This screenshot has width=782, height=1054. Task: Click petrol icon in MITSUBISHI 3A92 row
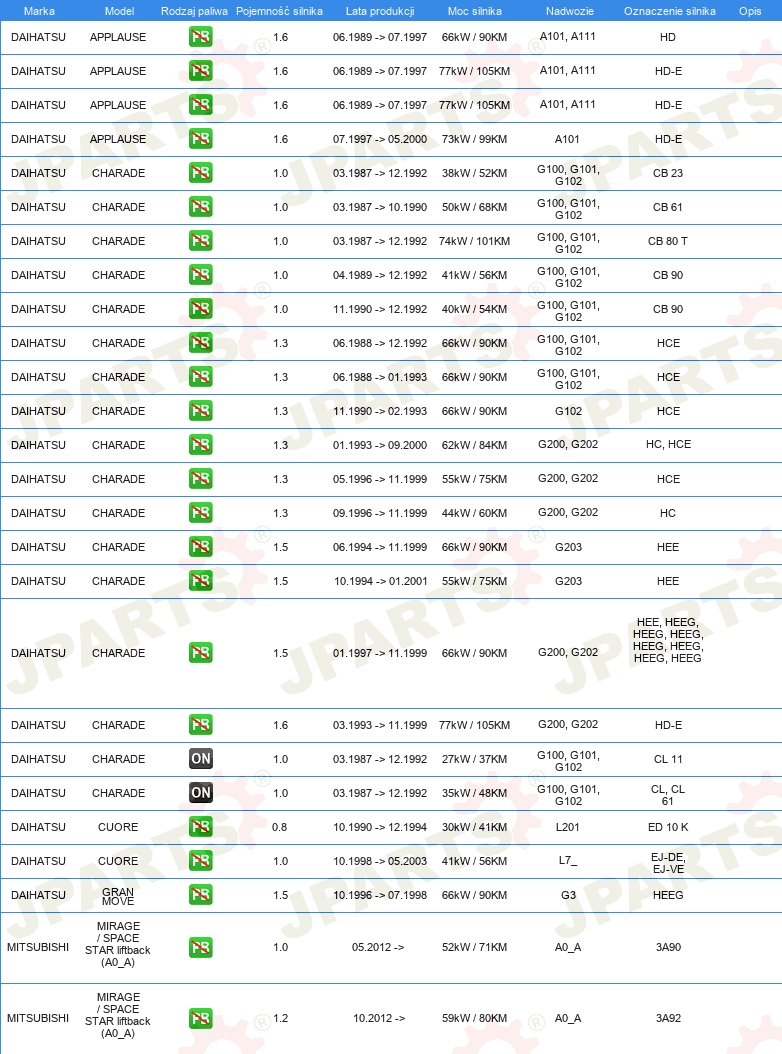tap(200, 1018)
